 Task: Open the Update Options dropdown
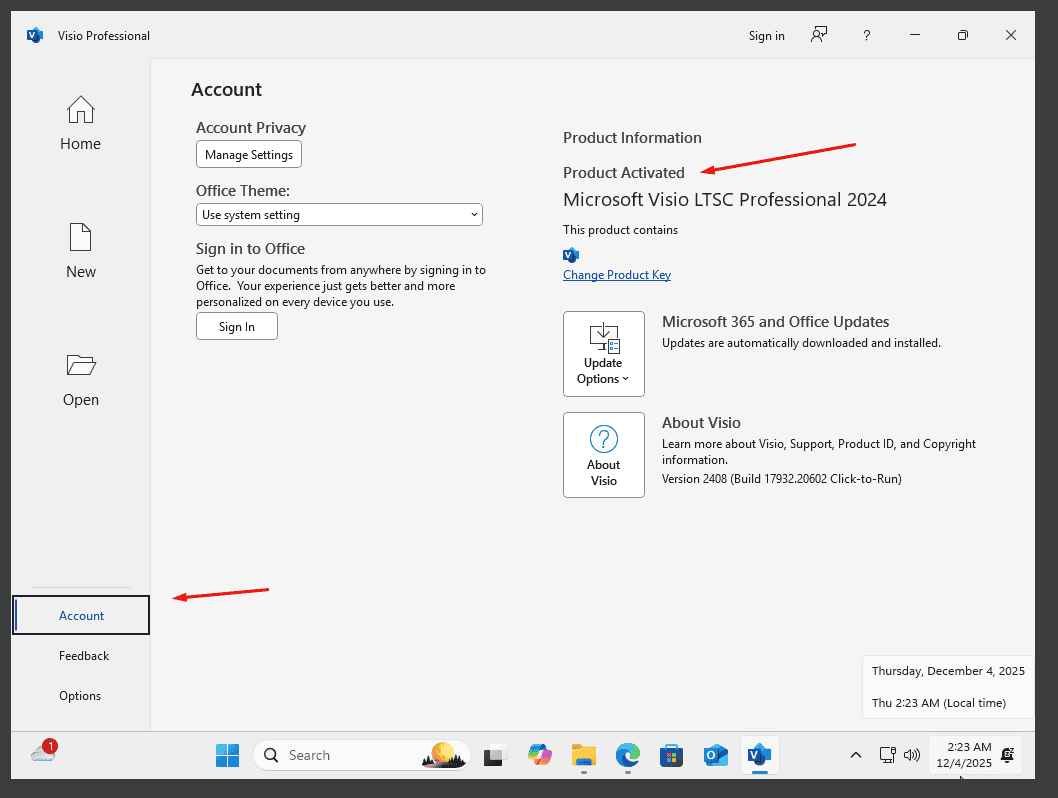603,353
